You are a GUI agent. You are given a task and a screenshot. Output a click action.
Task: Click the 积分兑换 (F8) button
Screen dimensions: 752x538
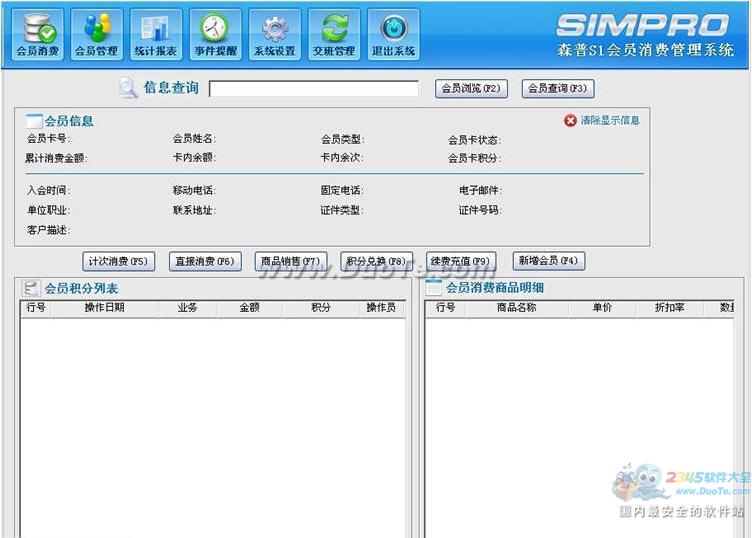click(x=376, y=261)
